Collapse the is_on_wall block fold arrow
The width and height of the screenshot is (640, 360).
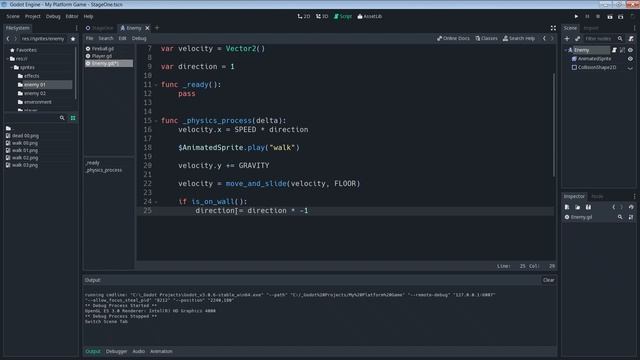(156, 202)
